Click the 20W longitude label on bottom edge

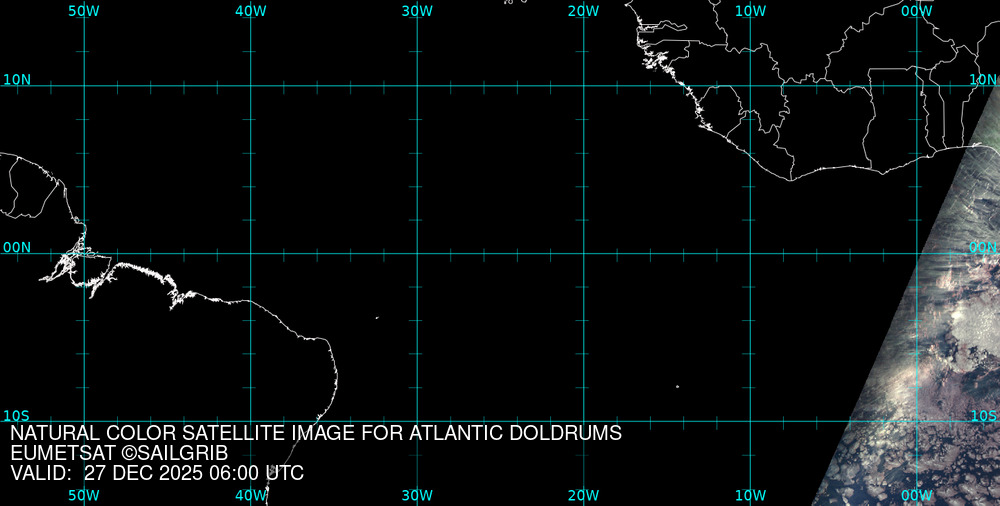coord(583,495)
